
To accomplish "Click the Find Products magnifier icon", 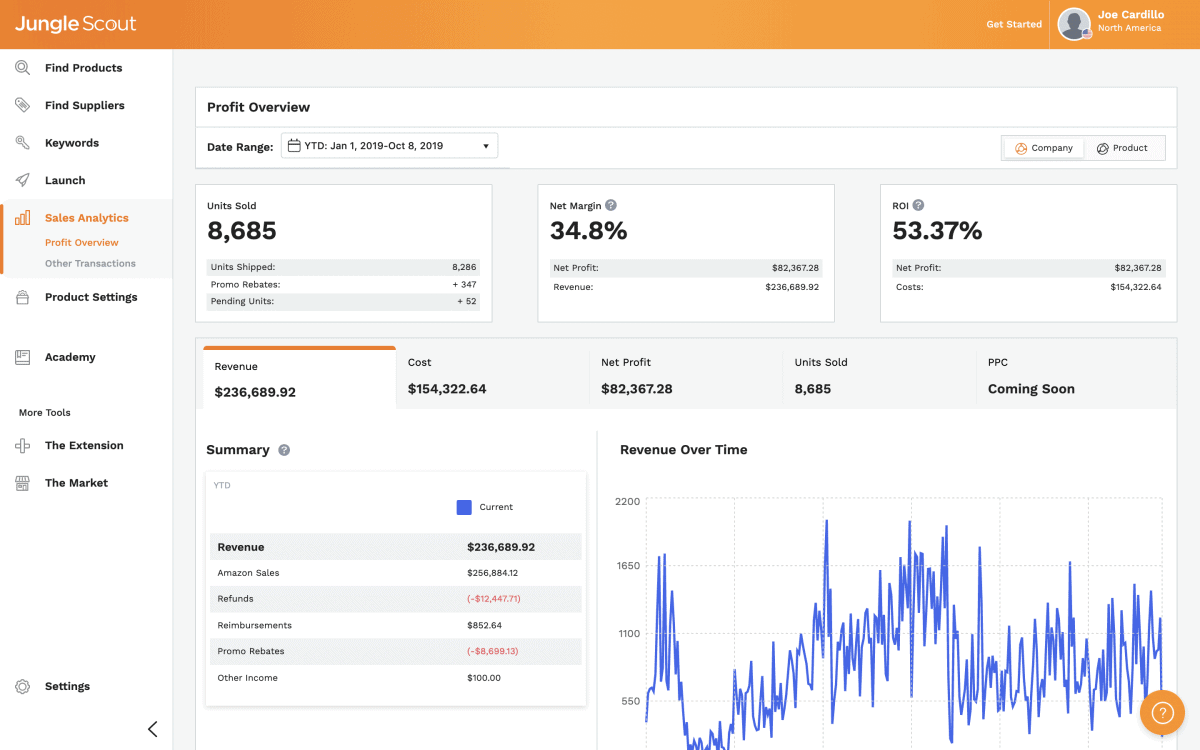I will [x=22, y=68].
